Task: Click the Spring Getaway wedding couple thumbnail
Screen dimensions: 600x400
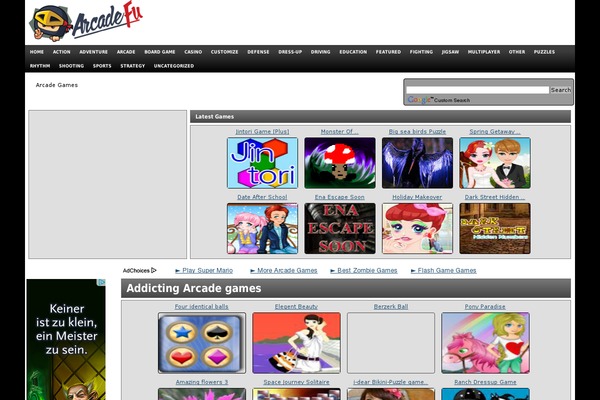Action: point(495,163)
